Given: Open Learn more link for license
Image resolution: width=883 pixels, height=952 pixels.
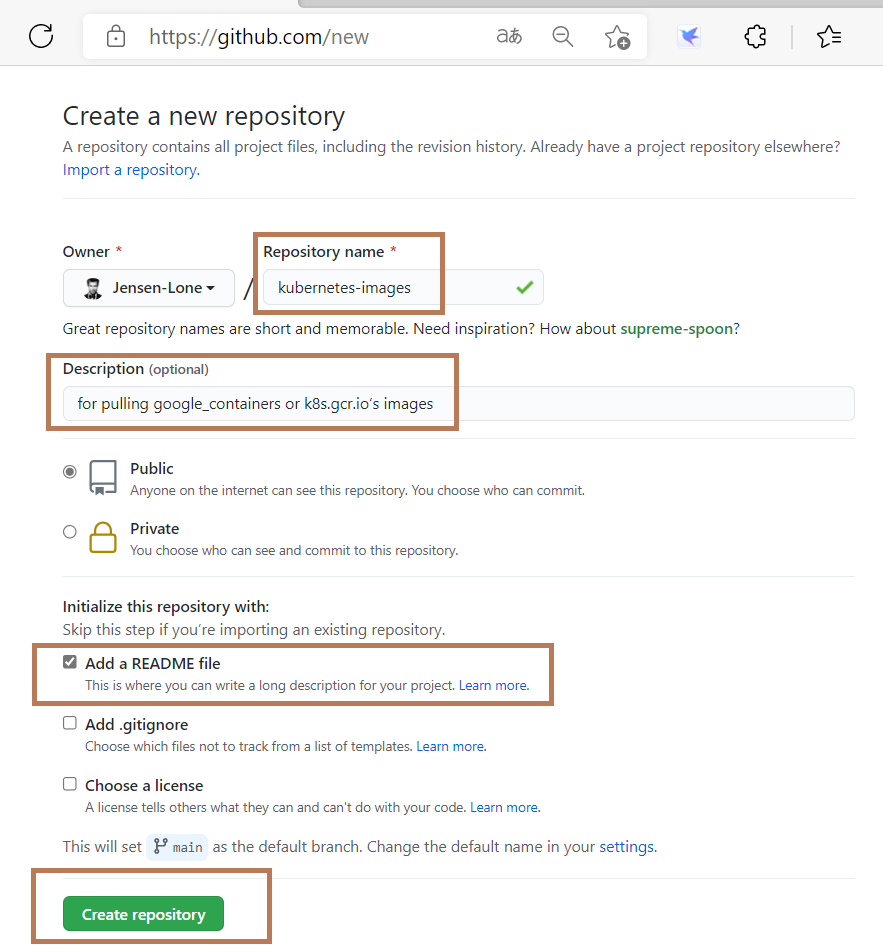Looking at the screenshot, I should click(x=505, y=808).
